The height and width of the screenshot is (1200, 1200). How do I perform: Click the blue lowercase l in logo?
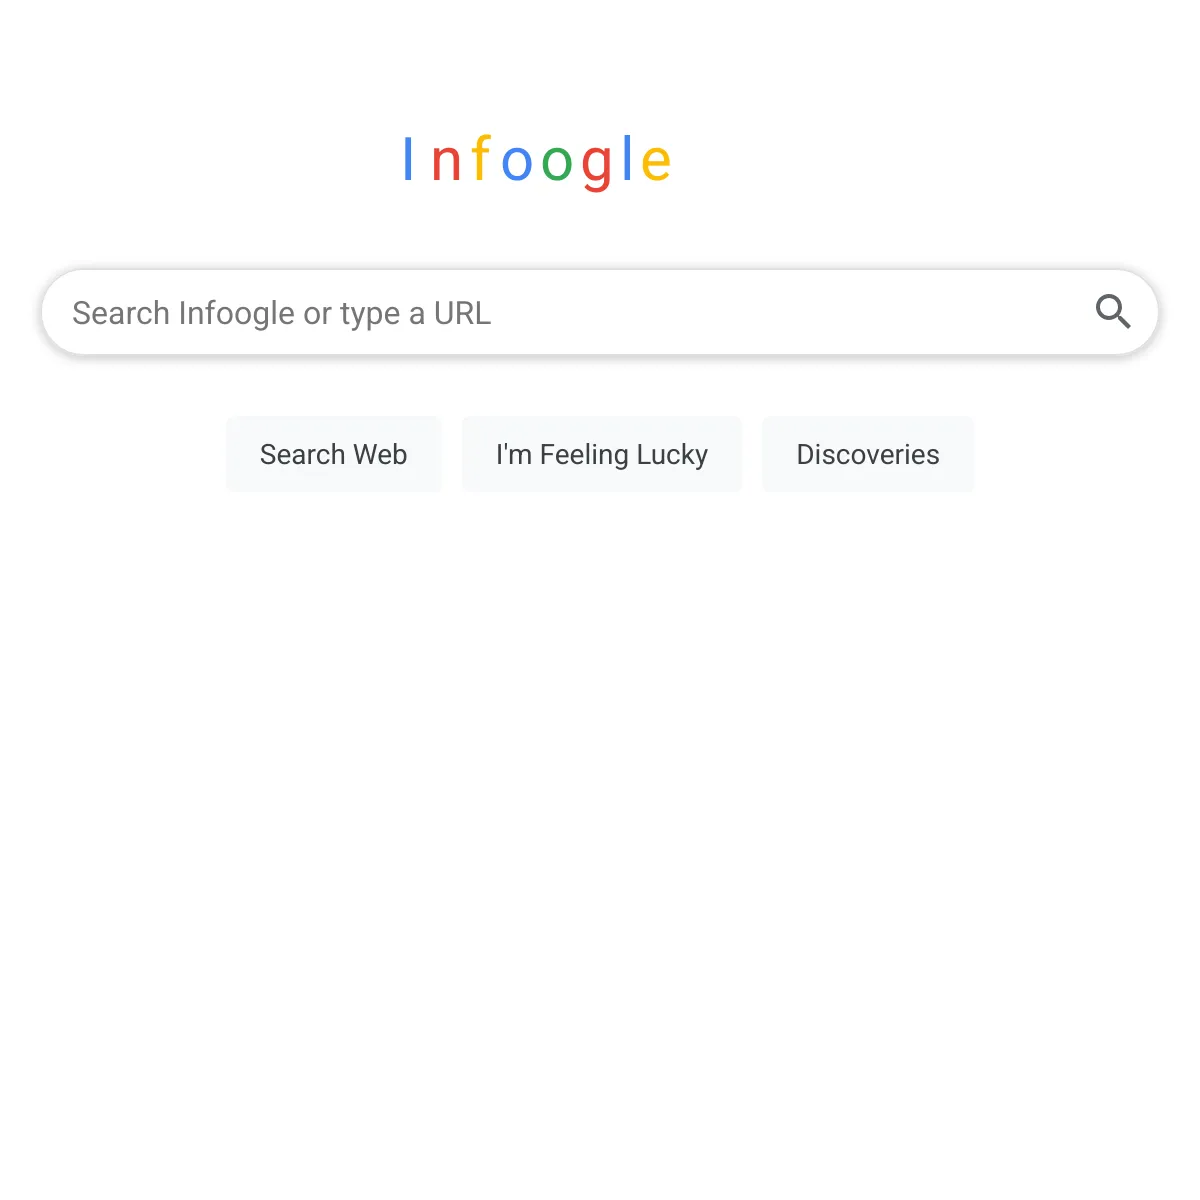click(x=627, y=159)
